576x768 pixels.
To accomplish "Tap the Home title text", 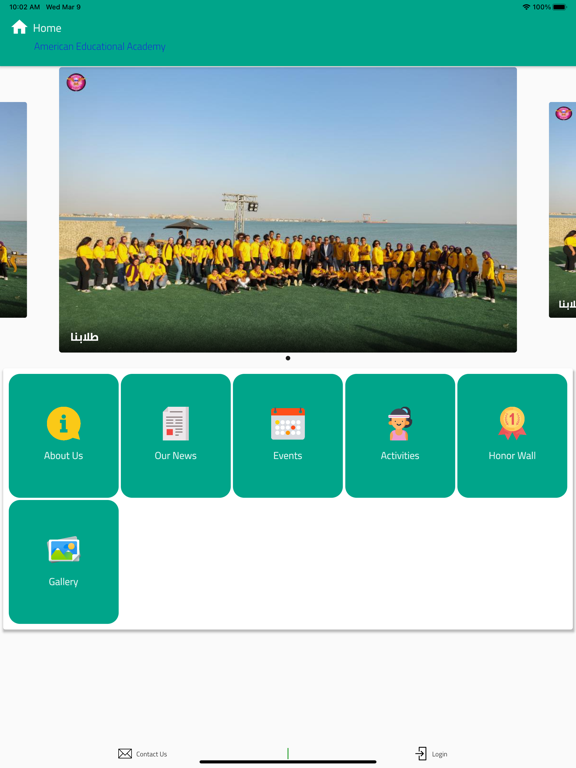I will tap(47, 28).
